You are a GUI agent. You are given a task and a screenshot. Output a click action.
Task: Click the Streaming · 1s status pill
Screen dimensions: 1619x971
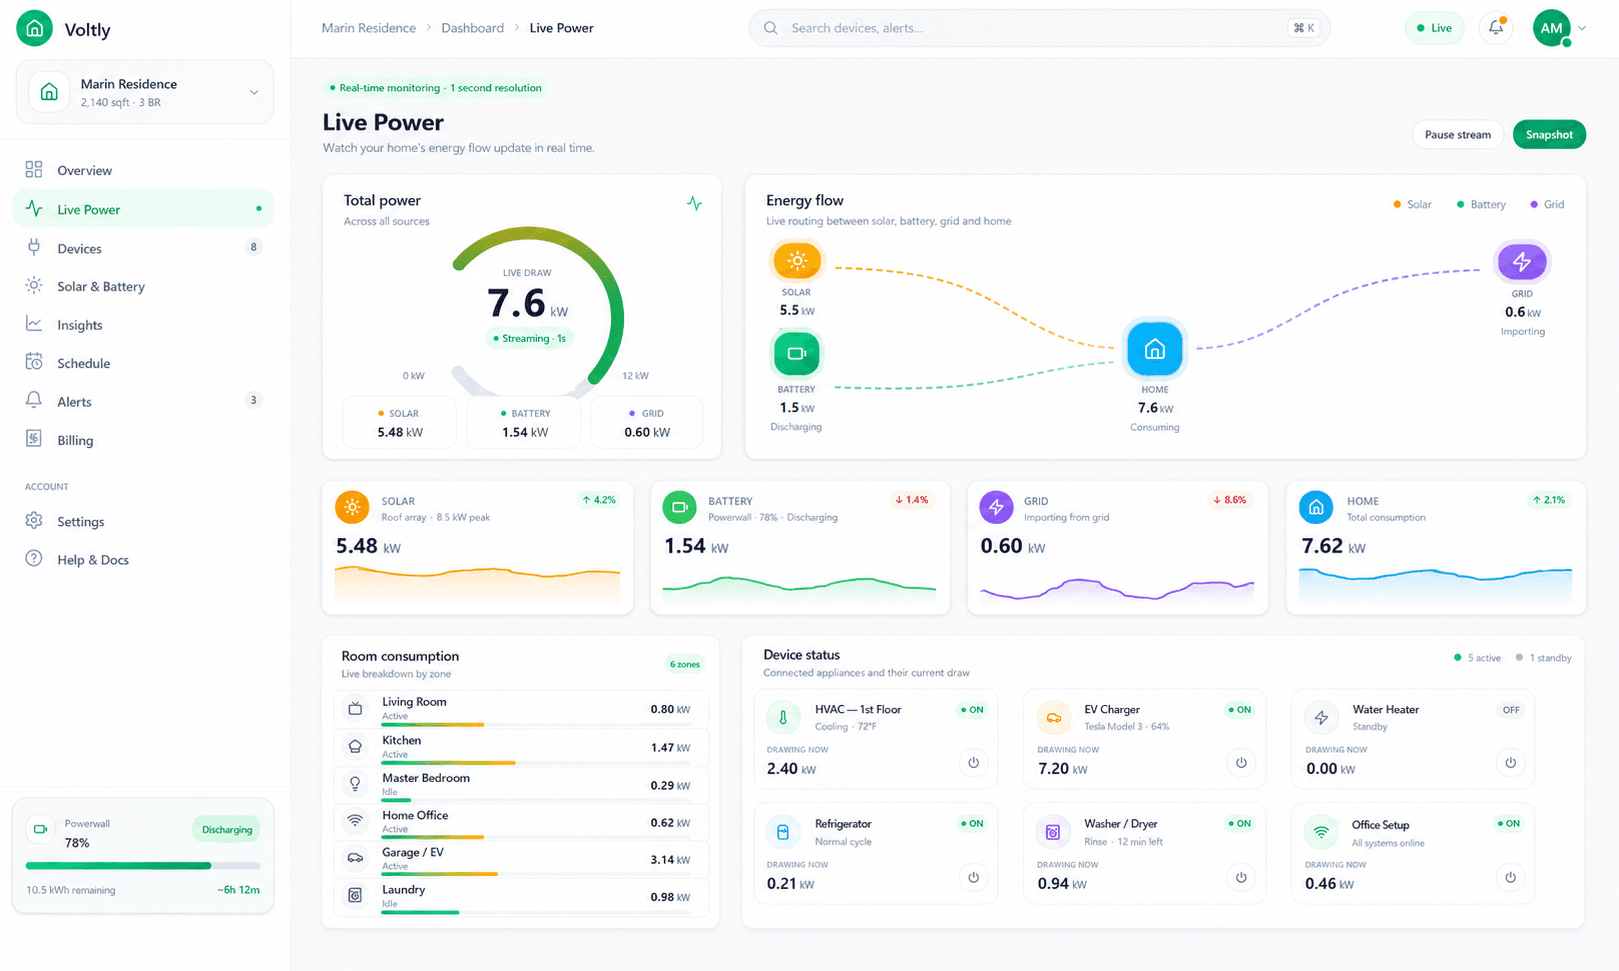(530, 338)
